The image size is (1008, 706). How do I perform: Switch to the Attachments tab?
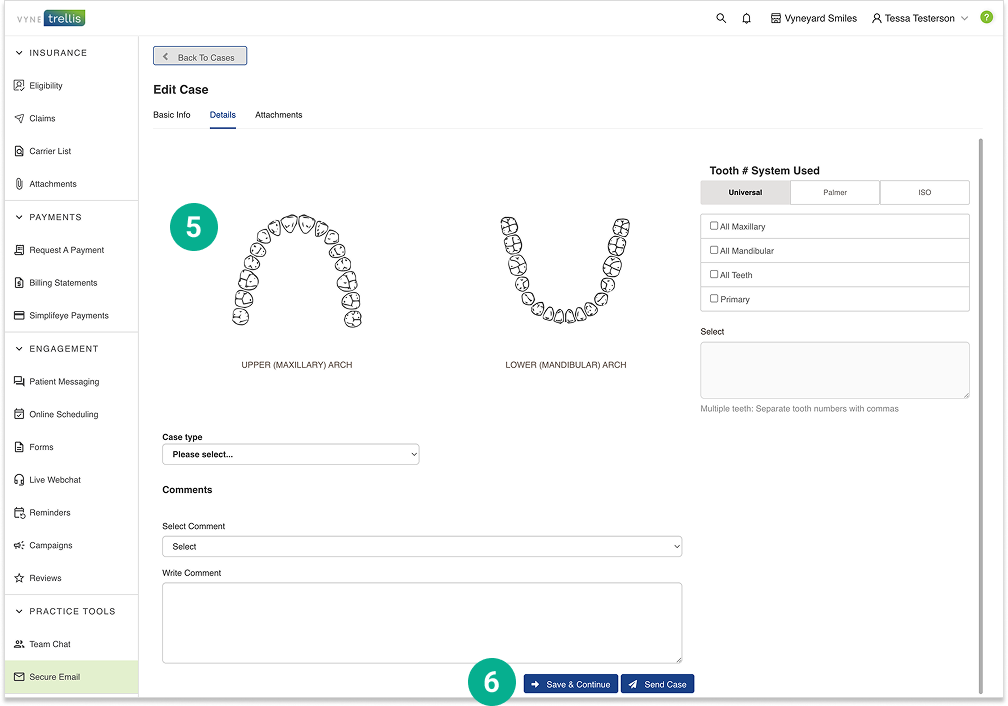278,115
